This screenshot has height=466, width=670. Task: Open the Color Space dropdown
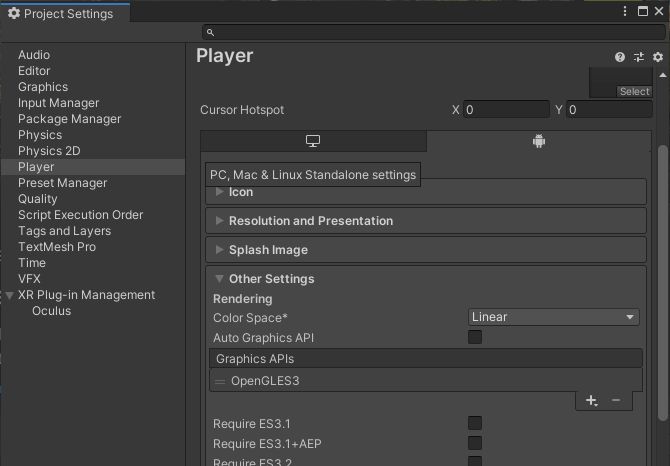(553, 317)
